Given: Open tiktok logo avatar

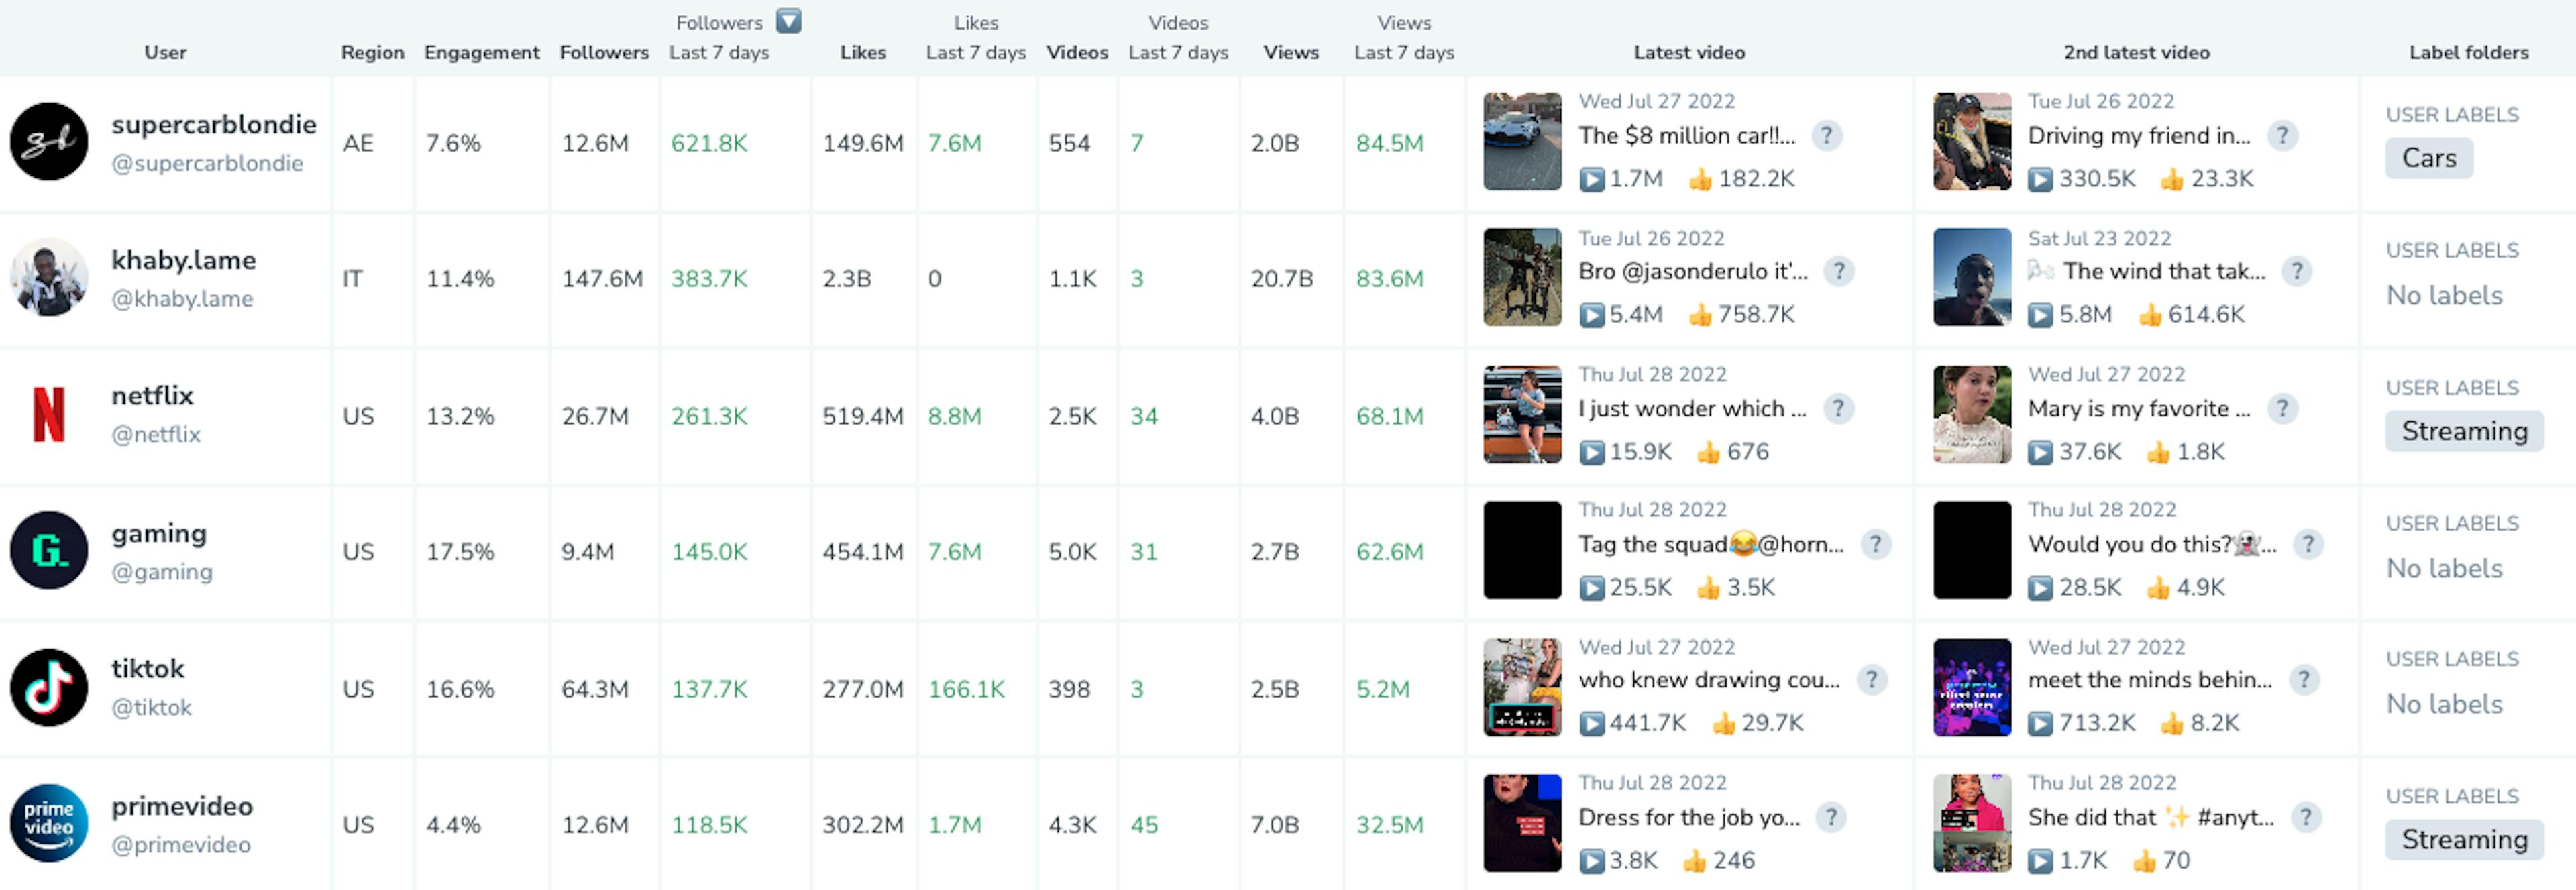Looking at the screenshot, I should [49, 687].
